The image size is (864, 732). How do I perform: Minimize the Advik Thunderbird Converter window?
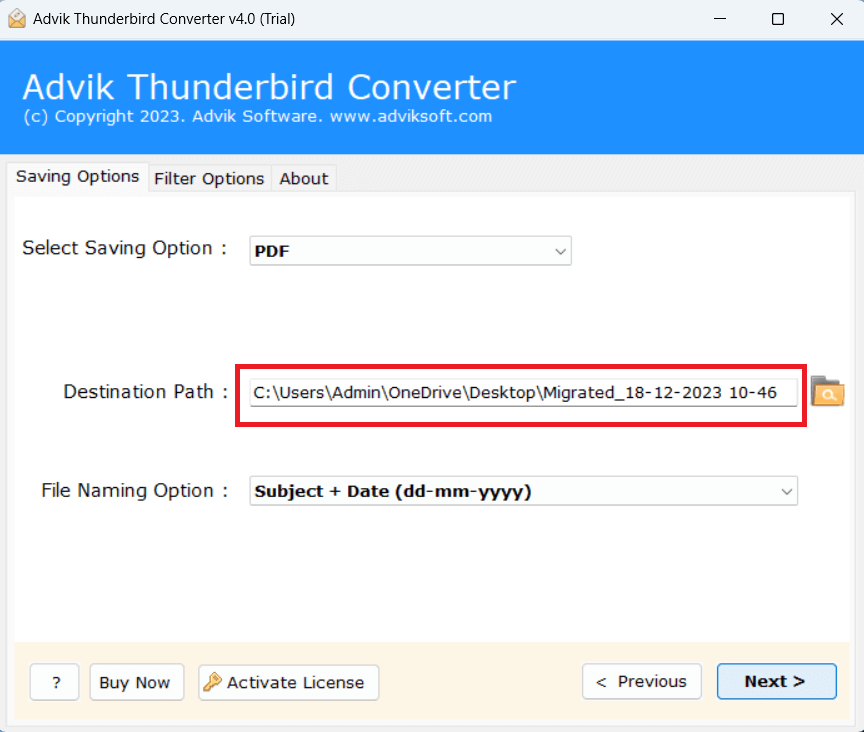(719, 18)
